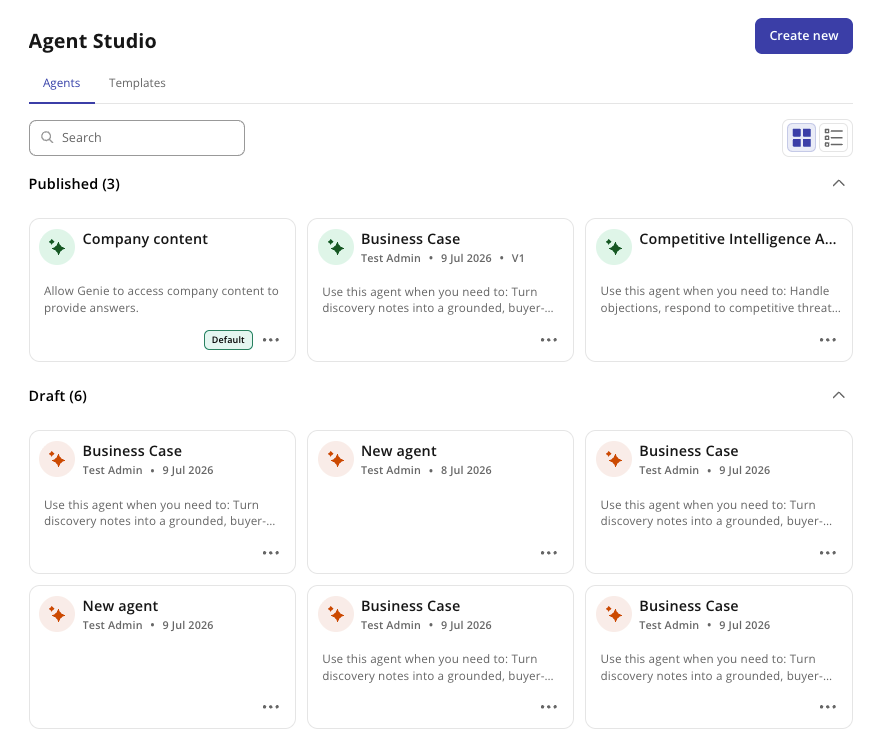Switch to grid view layout
The height and width of the screenshot is (749, 891).
click(x=801, y=138)
